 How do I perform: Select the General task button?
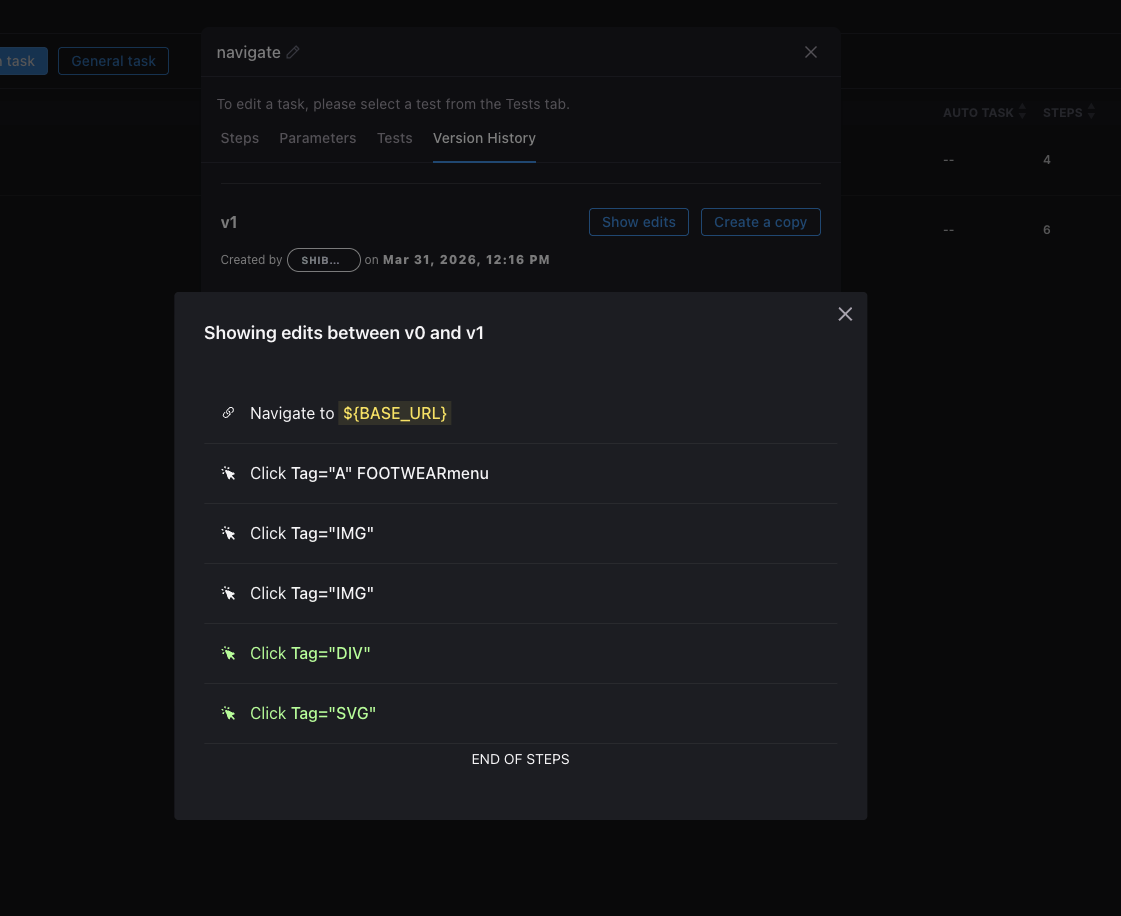(113, 60)
